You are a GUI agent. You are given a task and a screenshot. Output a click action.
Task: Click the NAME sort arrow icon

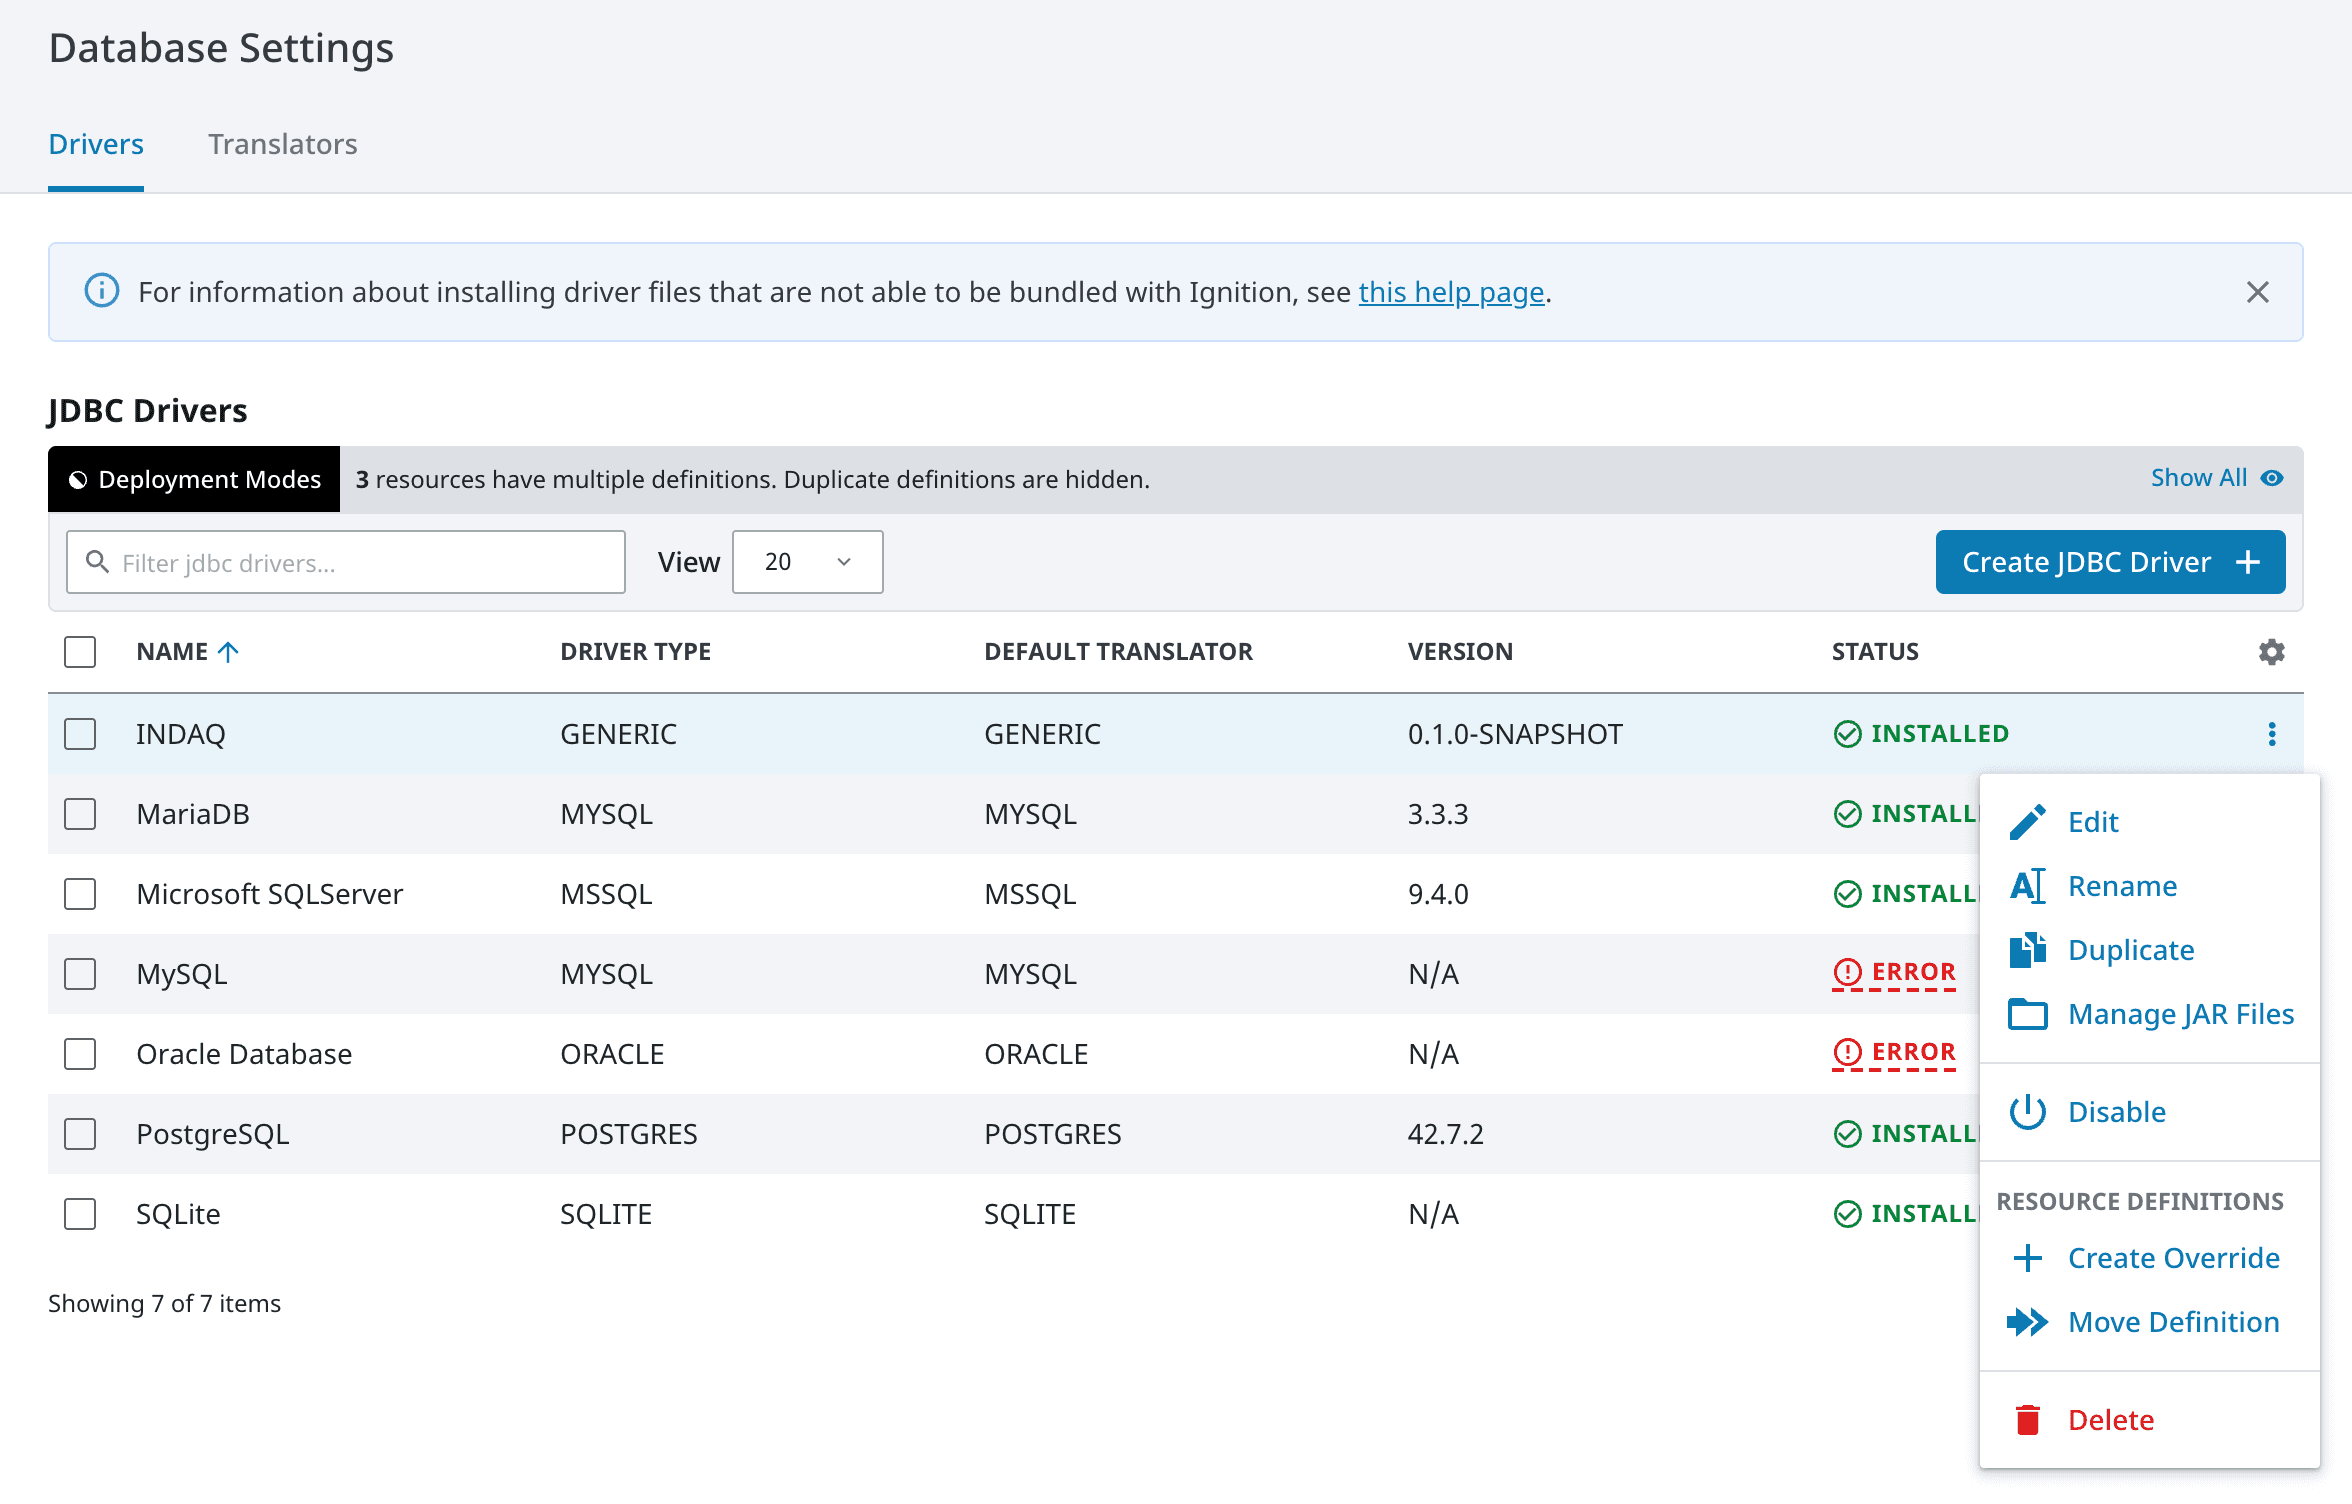(228, 652)
